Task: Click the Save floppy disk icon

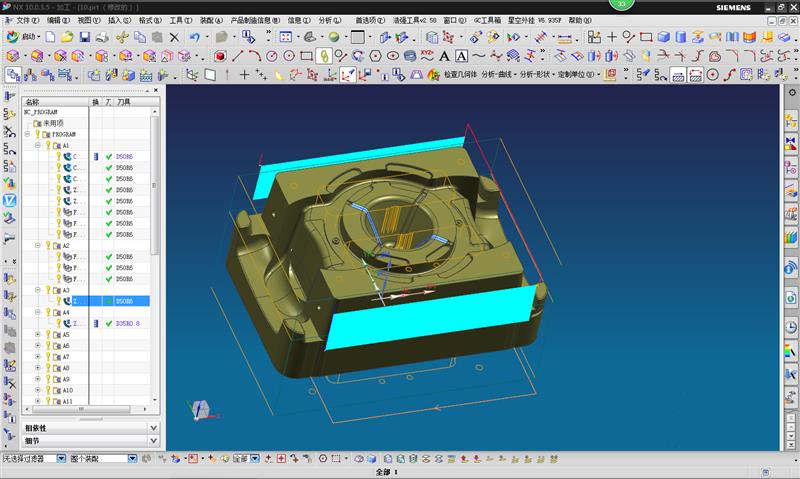Action: pos(84,37)
